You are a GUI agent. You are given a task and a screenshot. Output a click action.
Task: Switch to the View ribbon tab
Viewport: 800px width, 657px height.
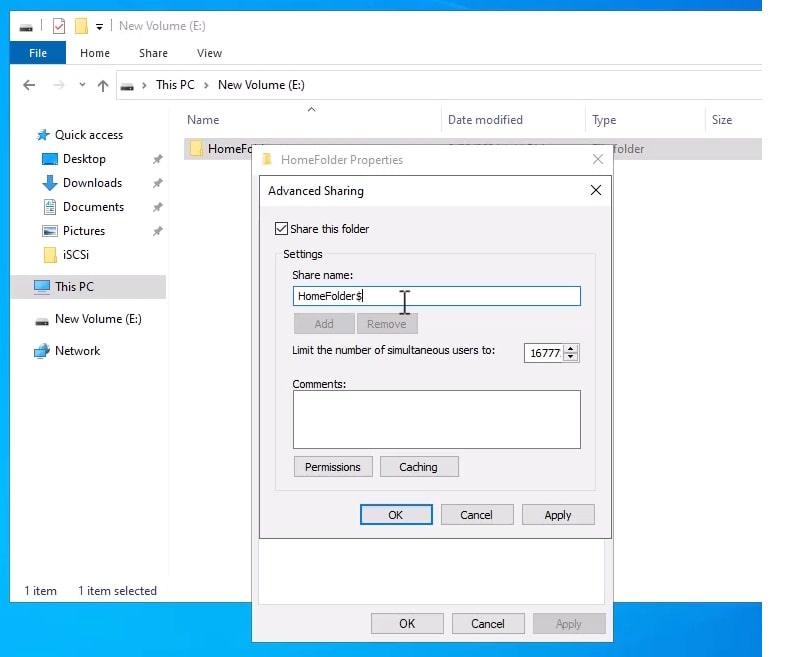point(209,53)
